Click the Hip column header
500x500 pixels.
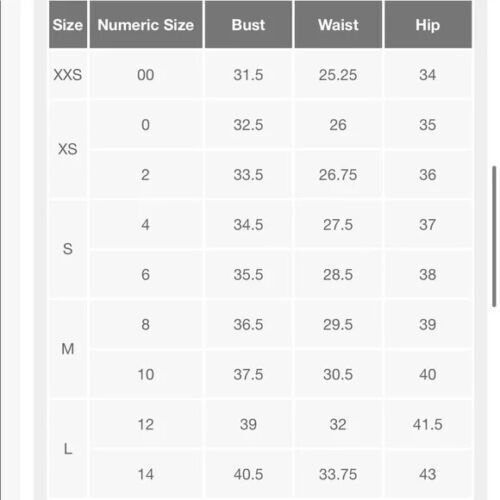coord(428,25)
